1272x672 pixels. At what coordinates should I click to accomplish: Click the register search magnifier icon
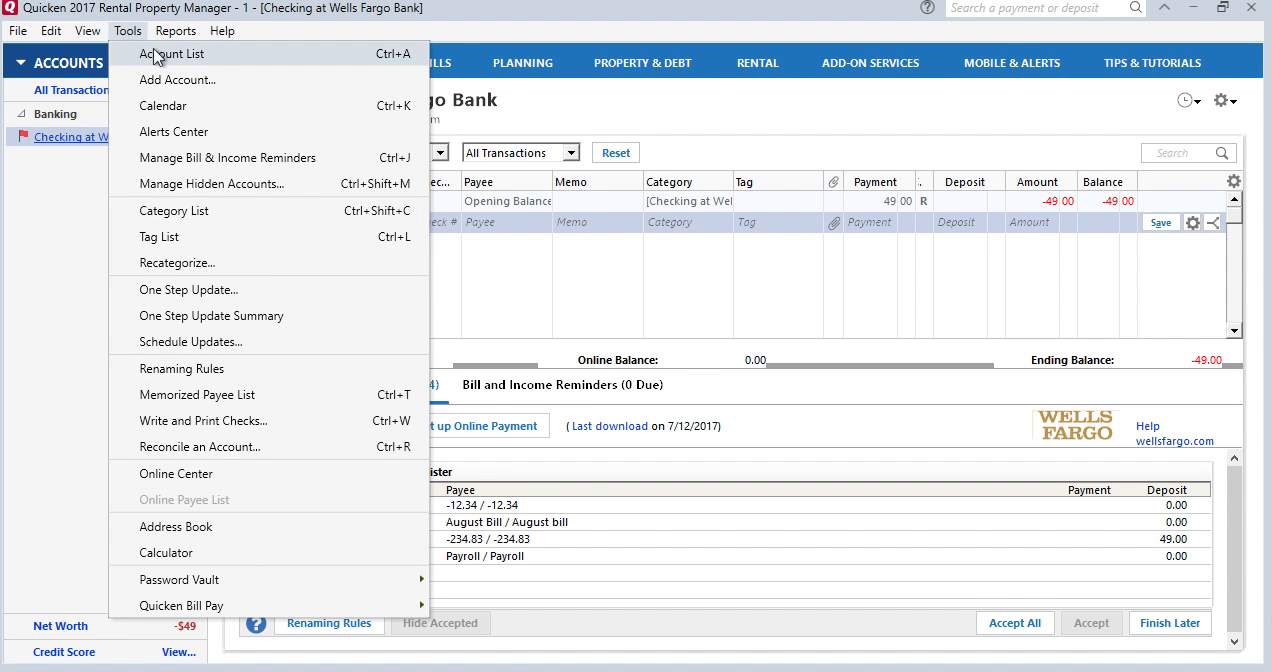pos(1222,153)
